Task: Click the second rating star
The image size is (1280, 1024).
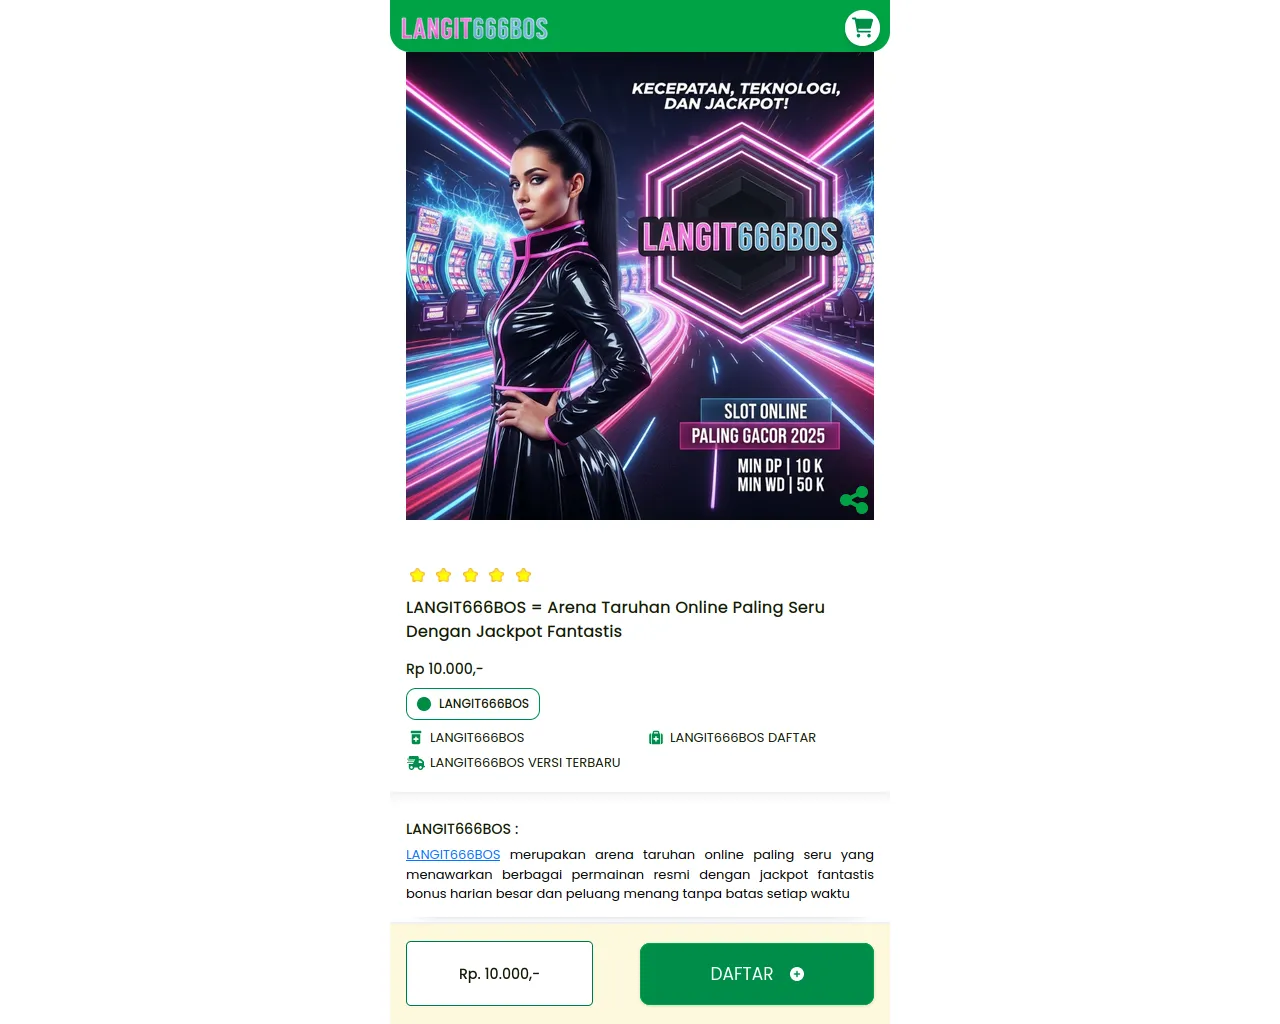Action: (444, 575)
